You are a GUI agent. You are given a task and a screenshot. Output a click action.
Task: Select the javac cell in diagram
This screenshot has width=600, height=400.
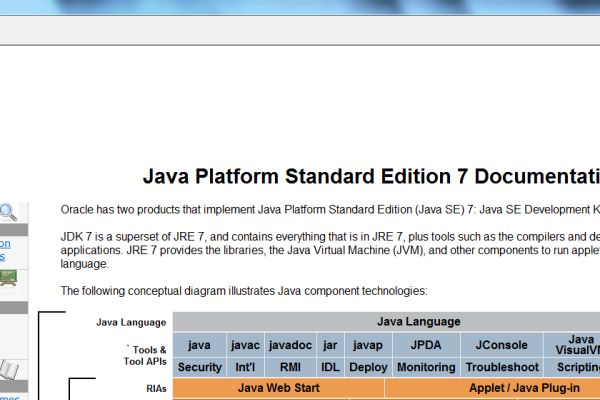pyautogui.click(x=245, y=345)
